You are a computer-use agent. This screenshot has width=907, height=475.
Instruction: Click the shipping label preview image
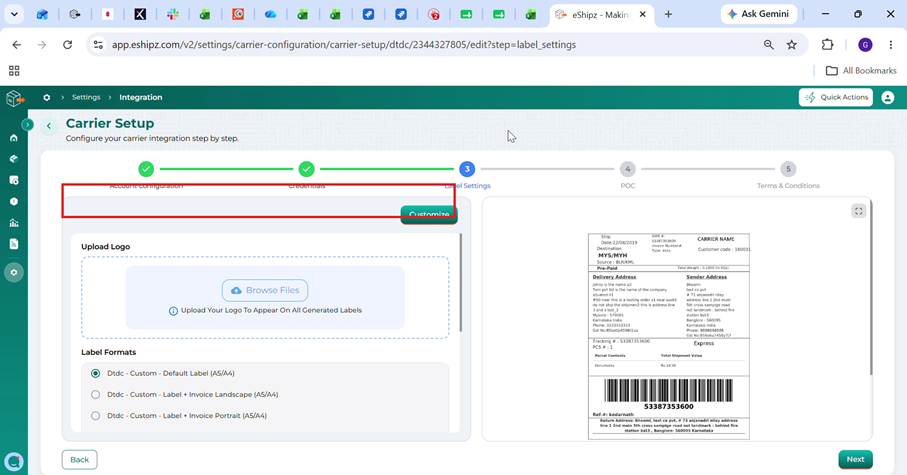[x=669, y=336]
